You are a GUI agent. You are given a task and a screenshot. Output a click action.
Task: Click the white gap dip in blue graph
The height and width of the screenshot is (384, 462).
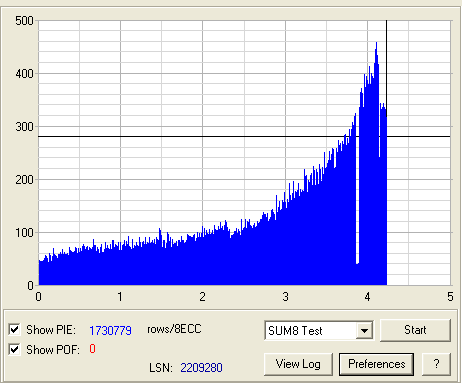coord(357,200)
